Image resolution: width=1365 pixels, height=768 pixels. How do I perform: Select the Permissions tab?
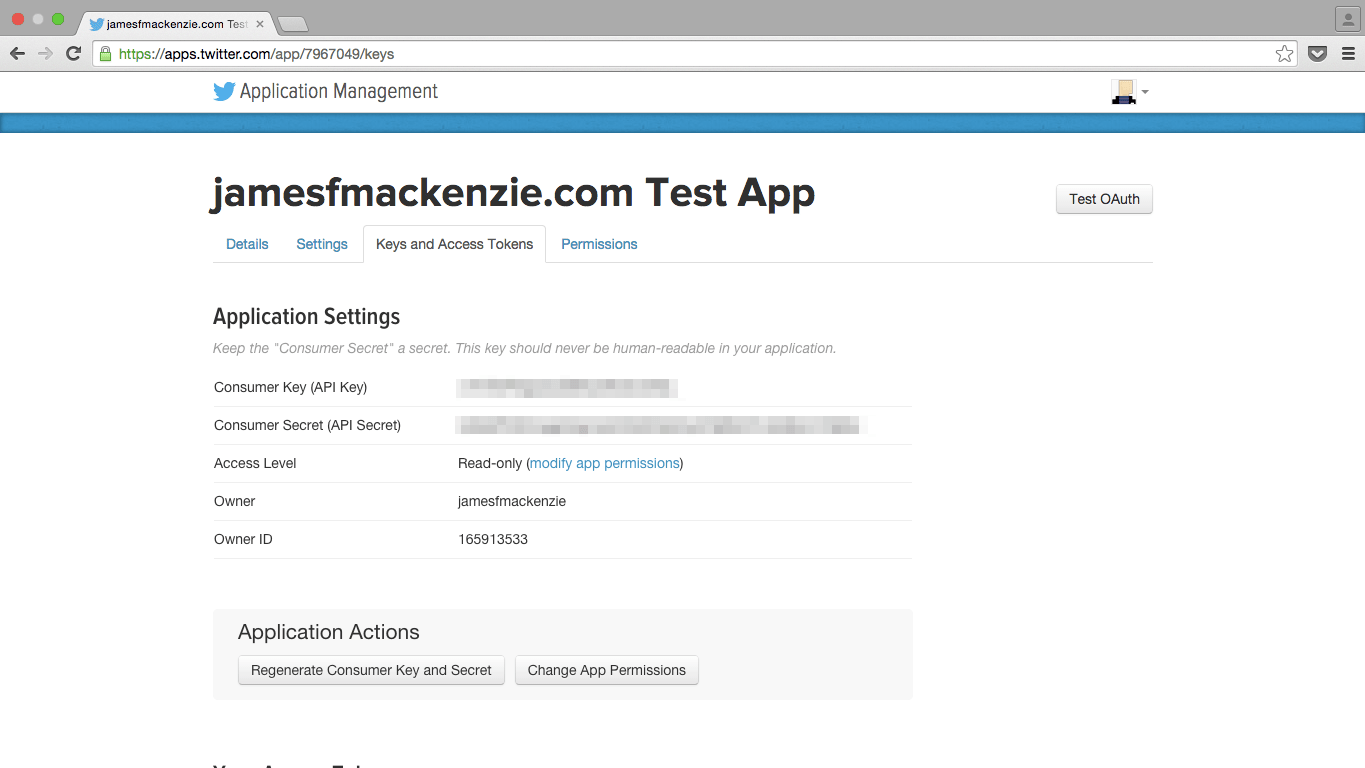pyautogui.click(x=599, y=244)
